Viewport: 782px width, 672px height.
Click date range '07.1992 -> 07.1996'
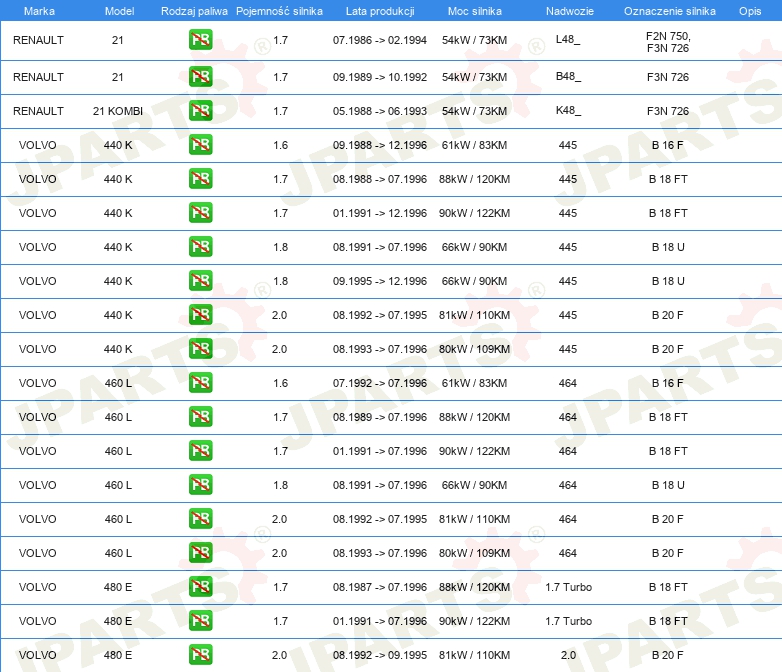(380, 383)
